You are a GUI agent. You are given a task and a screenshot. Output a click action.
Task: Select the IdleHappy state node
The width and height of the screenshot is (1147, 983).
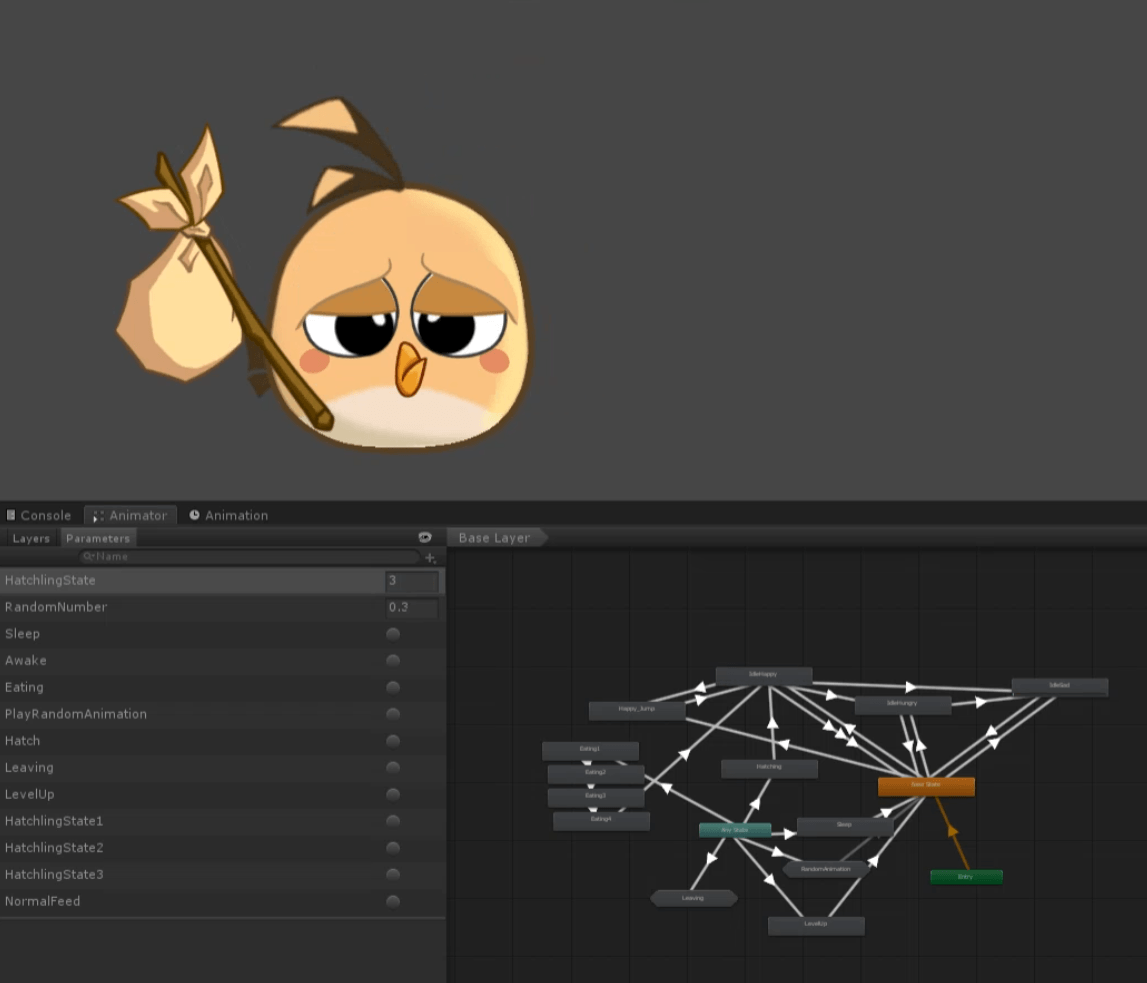(762, 674)
